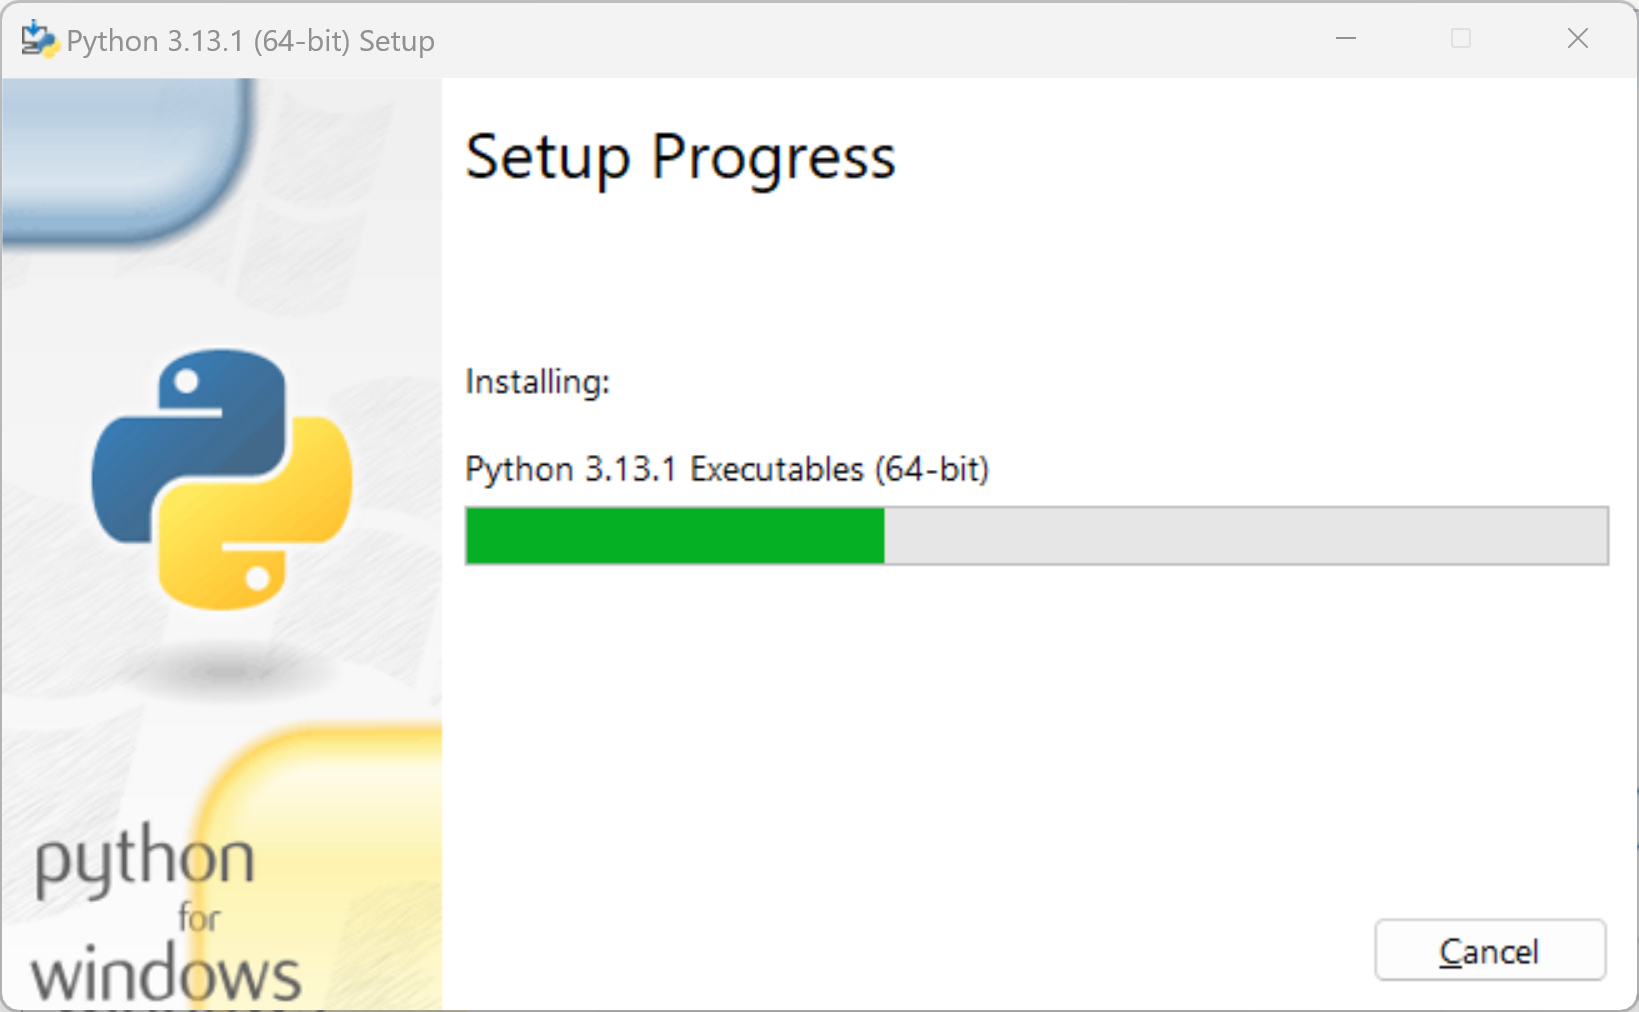Click the minimize button
The width and height of the screenshot is (1639, 1012).
pyautogui.click(x=1345, y=39)
